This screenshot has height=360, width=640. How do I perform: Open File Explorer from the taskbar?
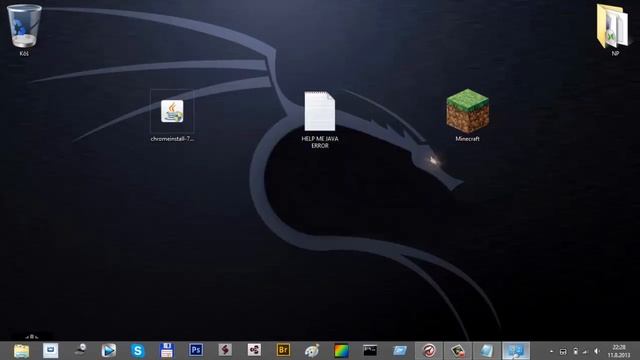(x=21, y=351)
